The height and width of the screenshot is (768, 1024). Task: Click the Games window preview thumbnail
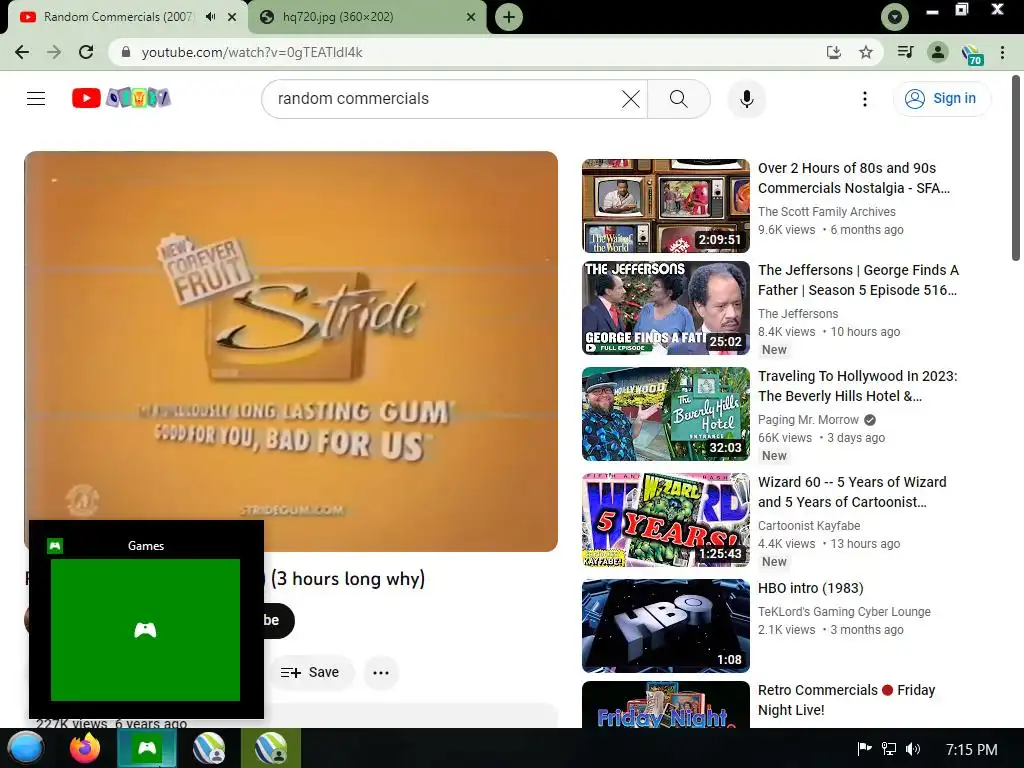(x=145, y=630)
